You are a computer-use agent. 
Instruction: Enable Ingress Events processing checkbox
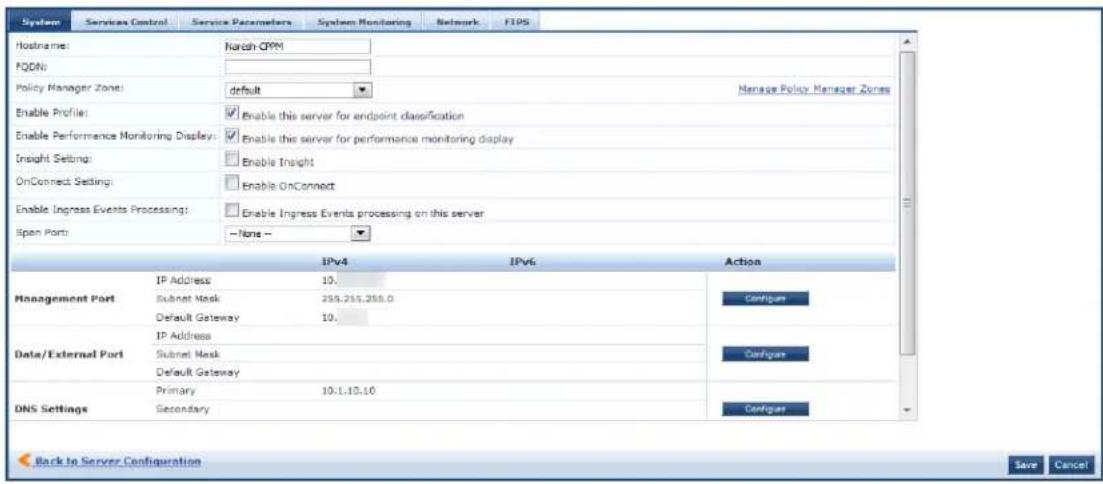[x=232, y=210]
